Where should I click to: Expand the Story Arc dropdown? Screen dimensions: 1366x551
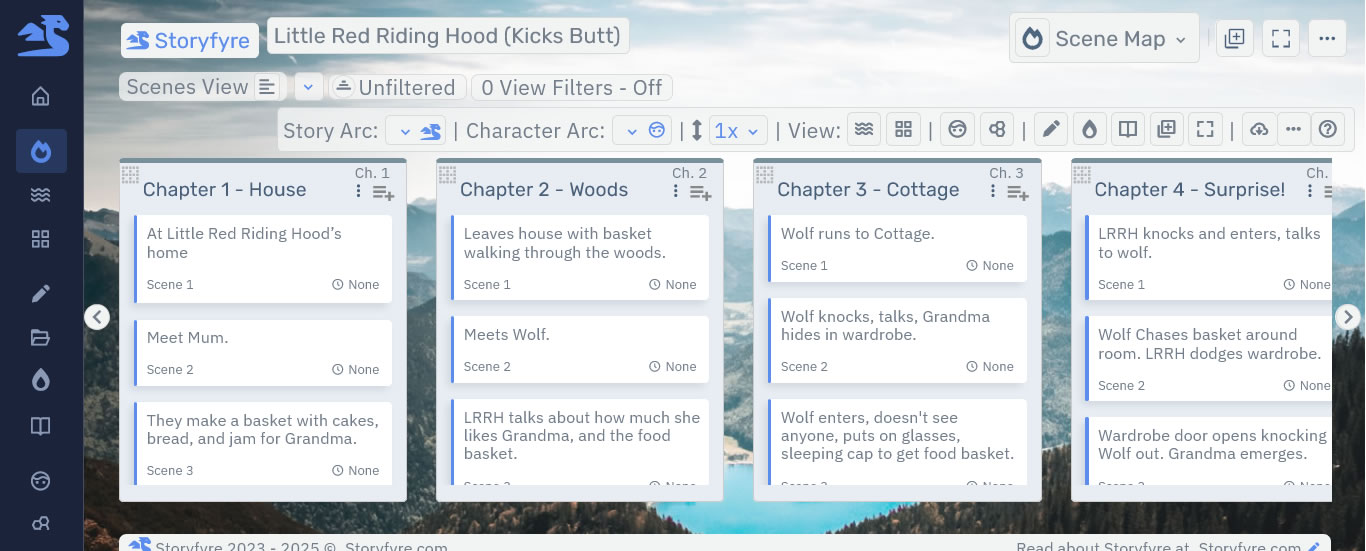tap(416, 131)
